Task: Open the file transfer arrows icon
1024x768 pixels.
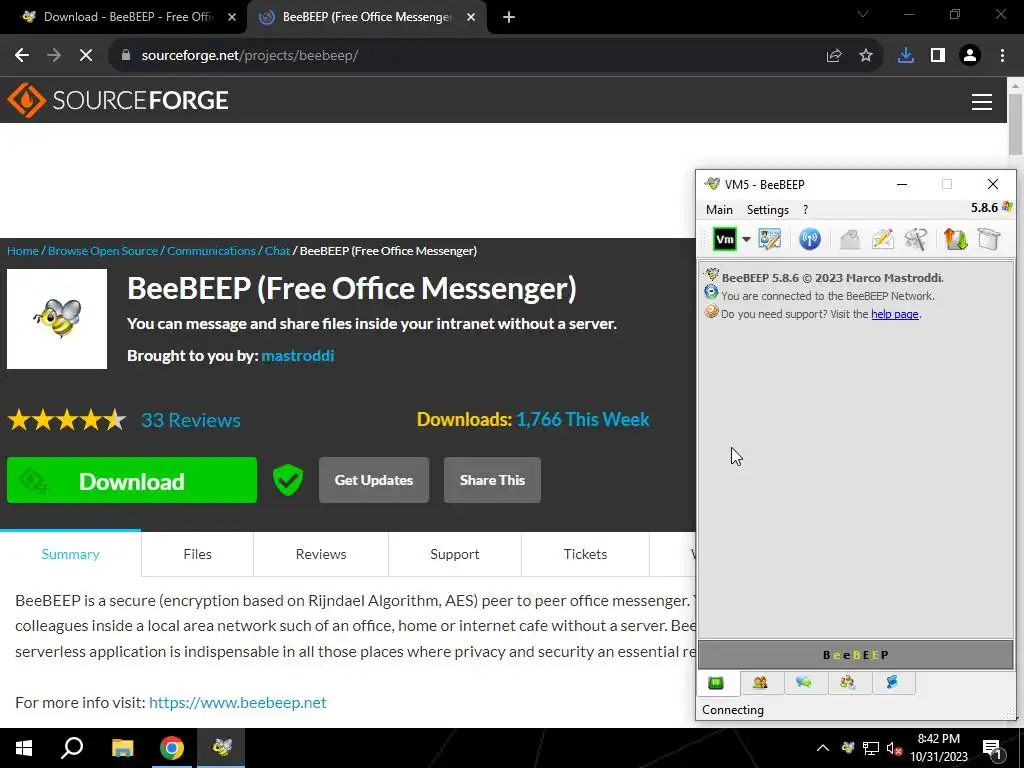Action: (955, 239)
